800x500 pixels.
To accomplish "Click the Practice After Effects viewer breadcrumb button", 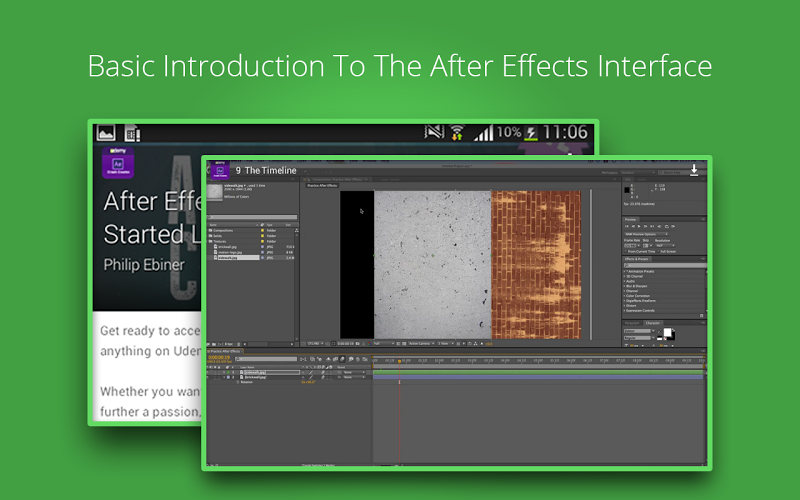I will [322, 185].
